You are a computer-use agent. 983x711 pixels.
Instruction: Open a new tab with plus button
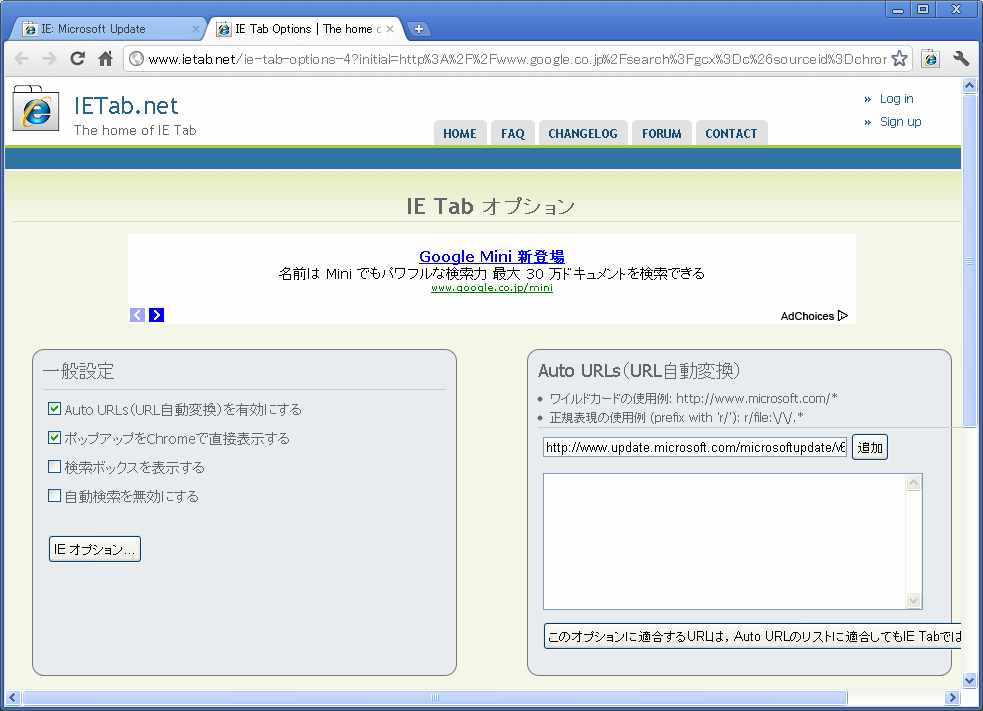(418, 29)
